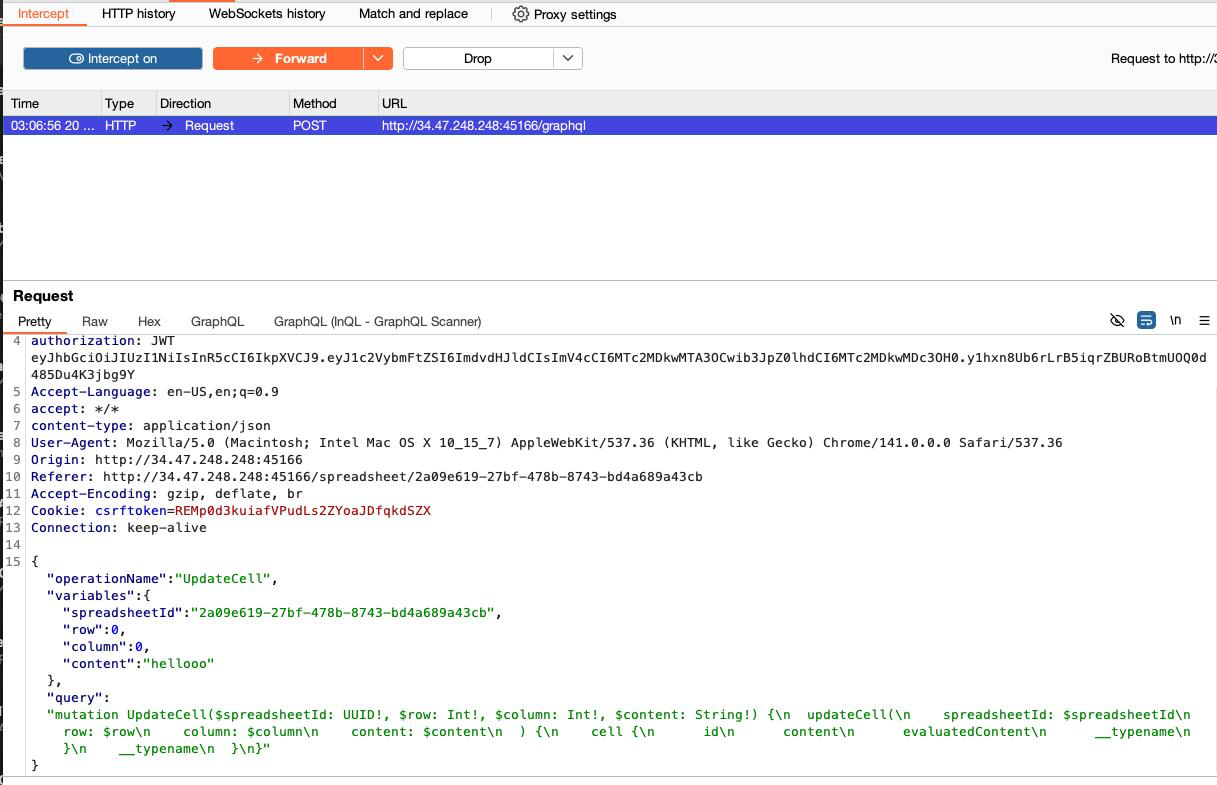Open the GraphQL request view tab
Image resolution: width=1217 pixels, height=785 pixels.
click(x=217, y=321)
